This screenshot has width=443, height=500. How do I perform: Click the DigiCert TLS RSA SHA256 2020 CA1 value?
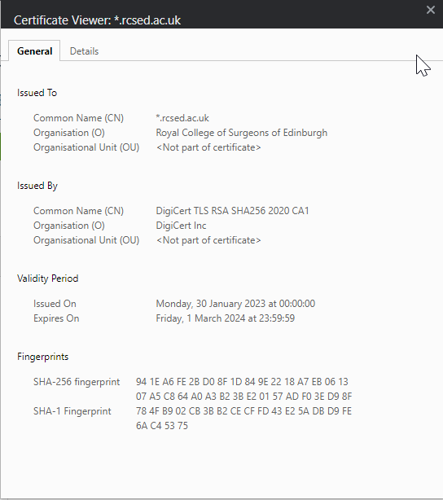232,211
